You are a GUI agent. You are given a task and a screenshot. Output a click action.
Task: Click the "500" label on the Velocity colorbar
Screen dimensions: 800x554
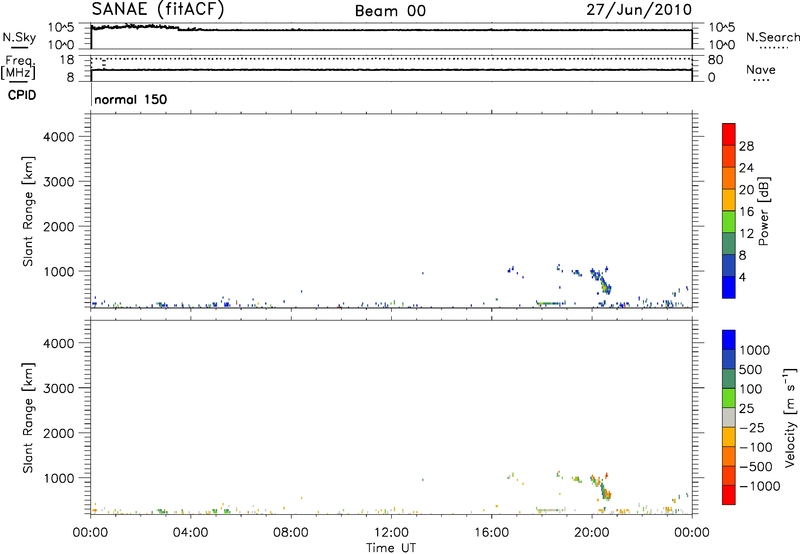pos(751,370)
